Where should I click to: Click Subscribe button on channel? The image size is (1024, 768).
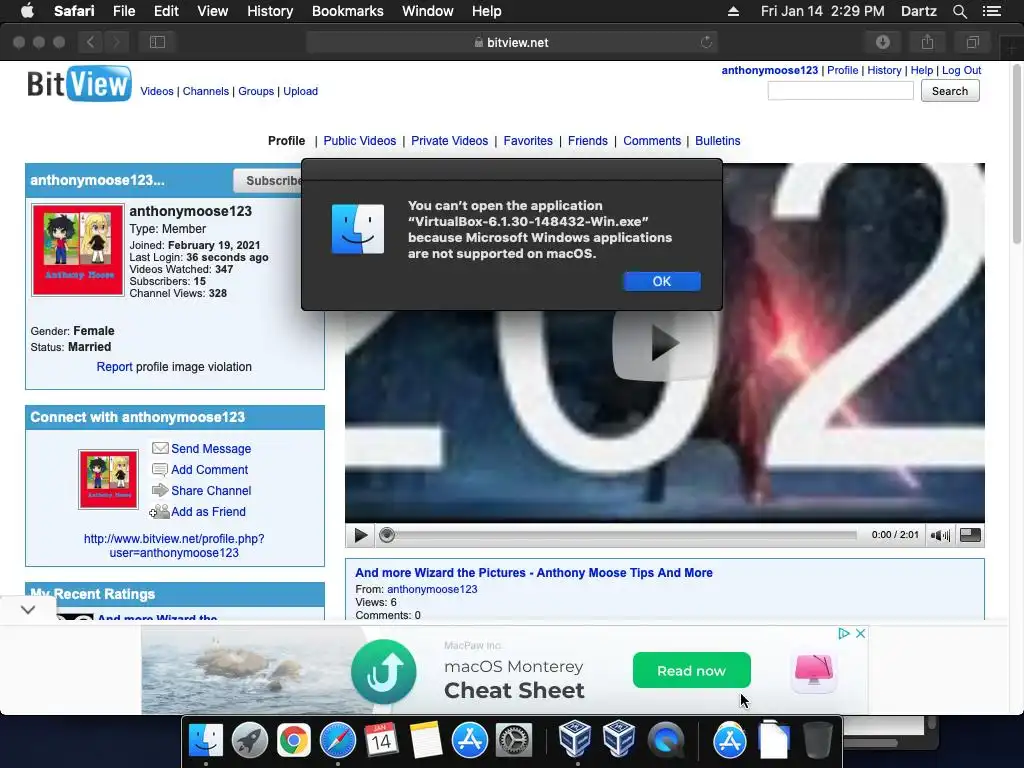268,181
